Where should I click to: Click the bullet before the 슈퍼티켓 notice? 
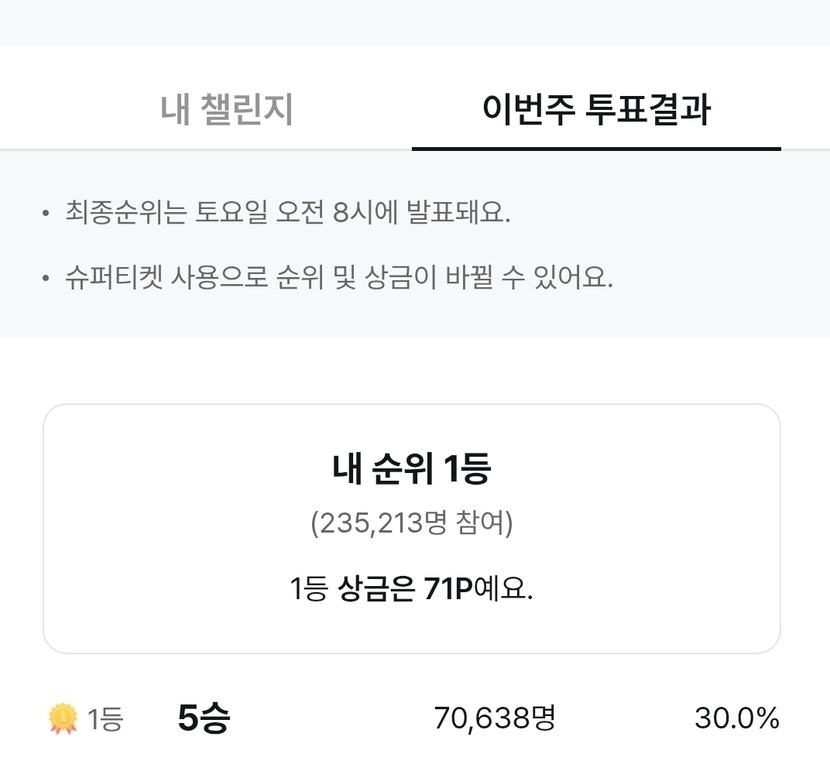click(46, 278)
